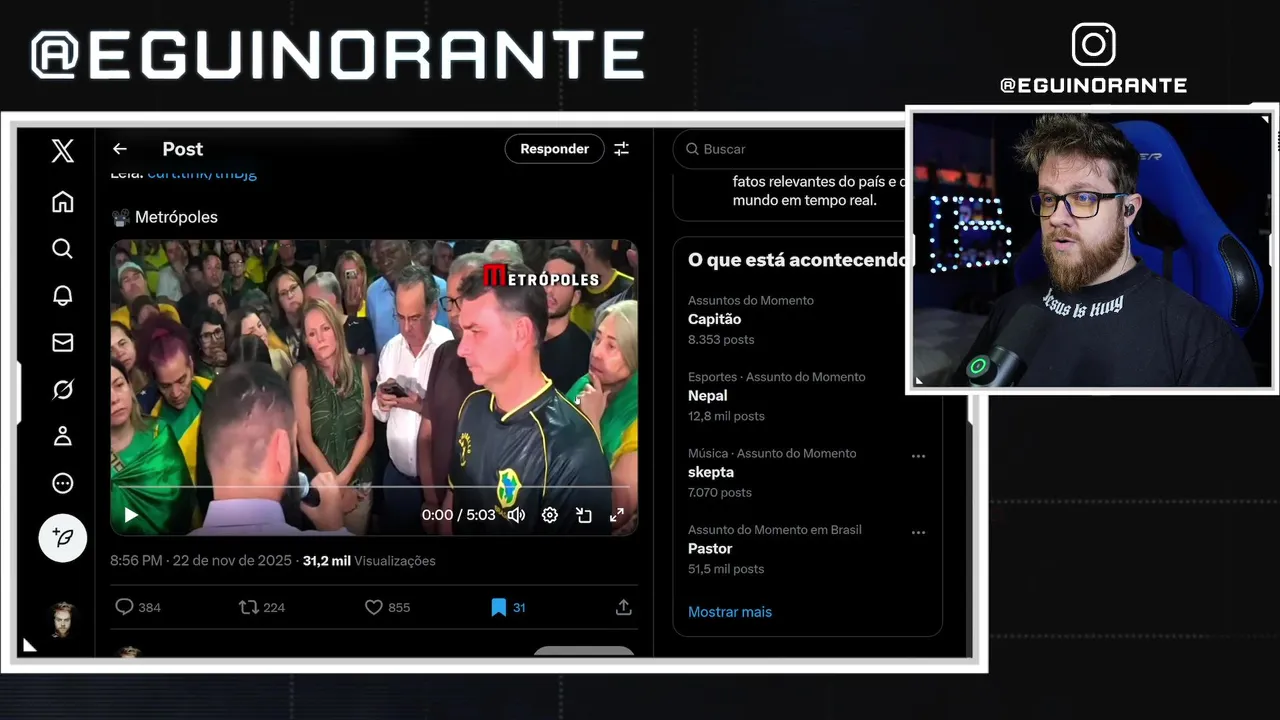This screenshot has width=1280, height=720.
Task: Like the post with heart icon 855
Action: (x=373, y=607)
